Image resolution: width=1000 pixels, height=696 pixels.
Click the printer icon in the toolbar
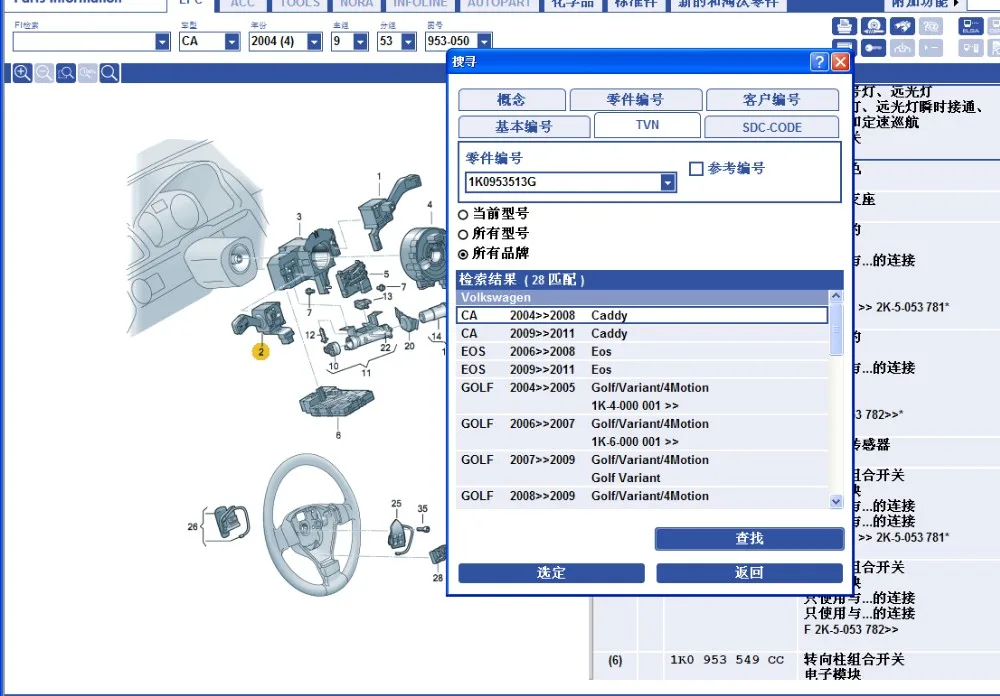click(844, 26)
